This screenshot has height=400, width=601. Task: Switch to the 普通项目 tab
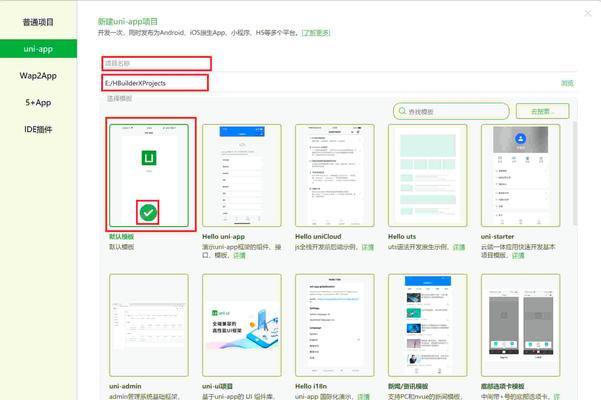(x=37, y=21)
